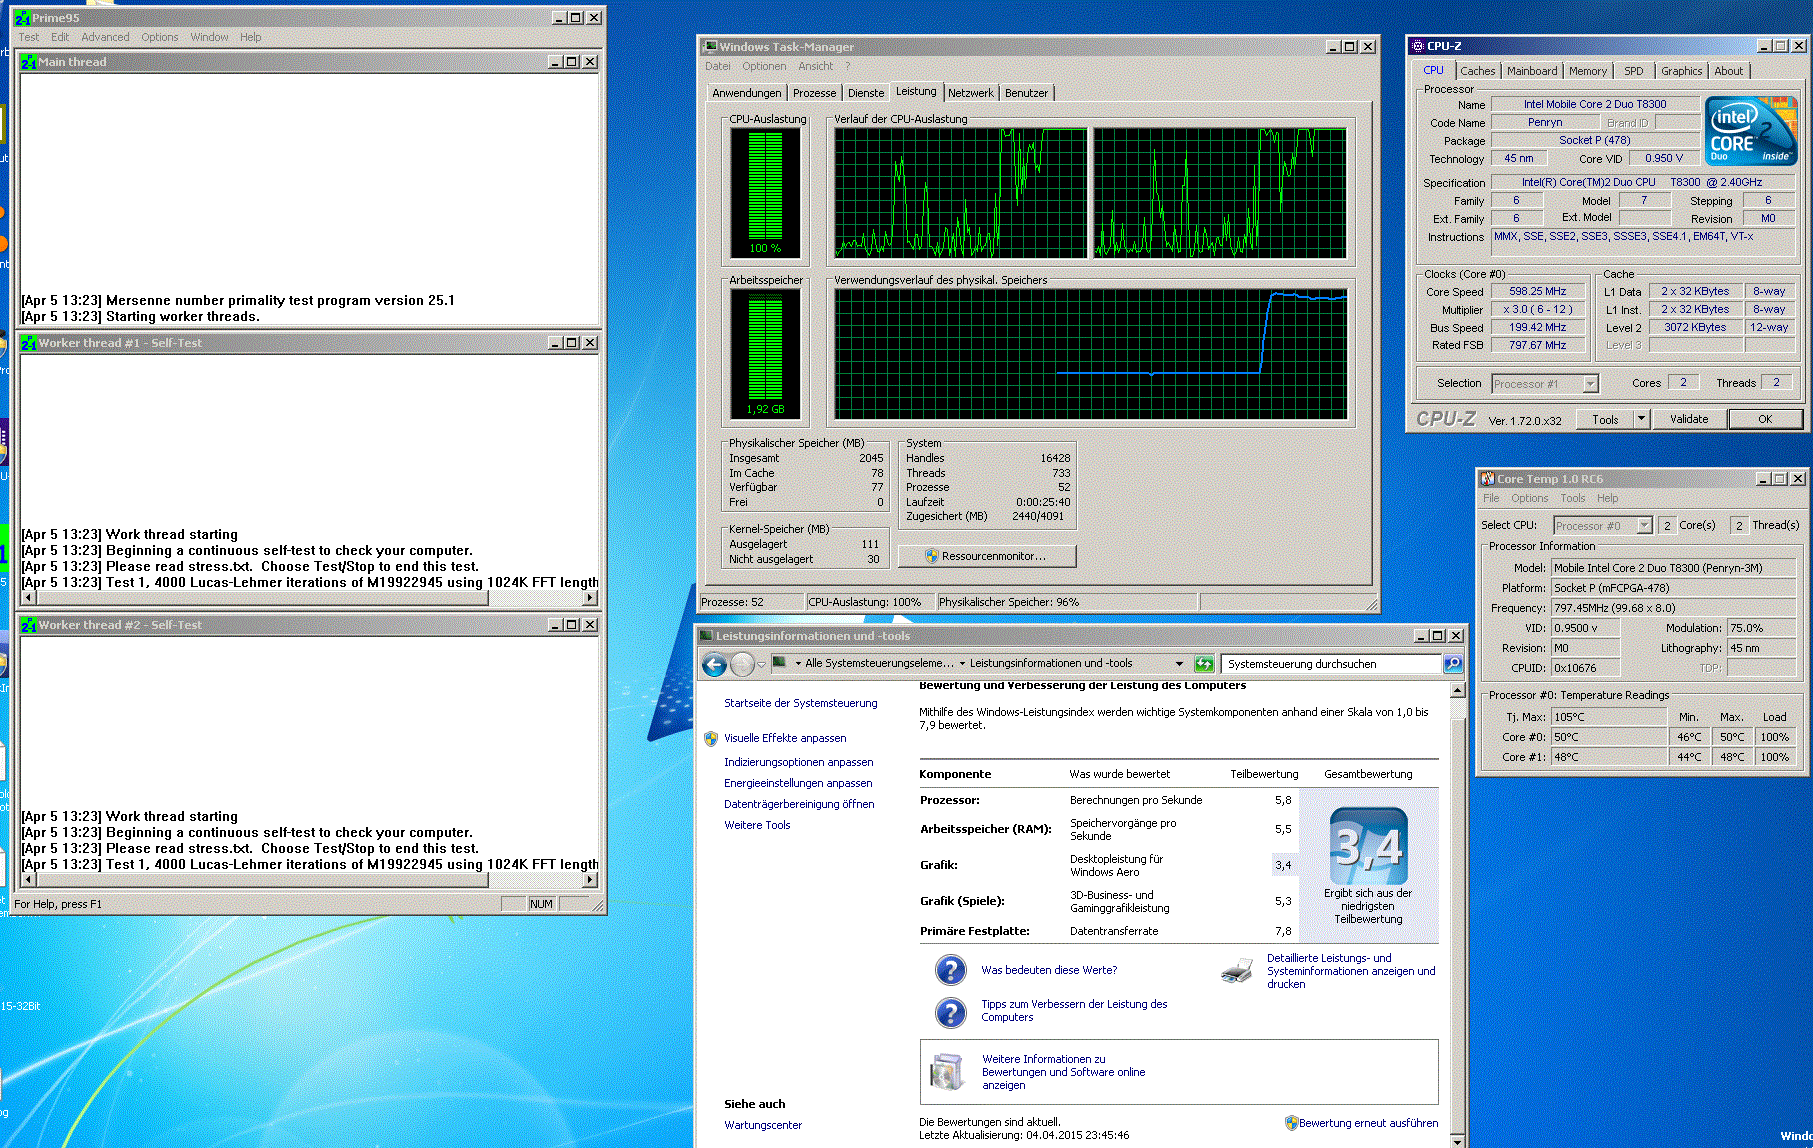Go back in the Leistungsinformationen window

(714, 664)
